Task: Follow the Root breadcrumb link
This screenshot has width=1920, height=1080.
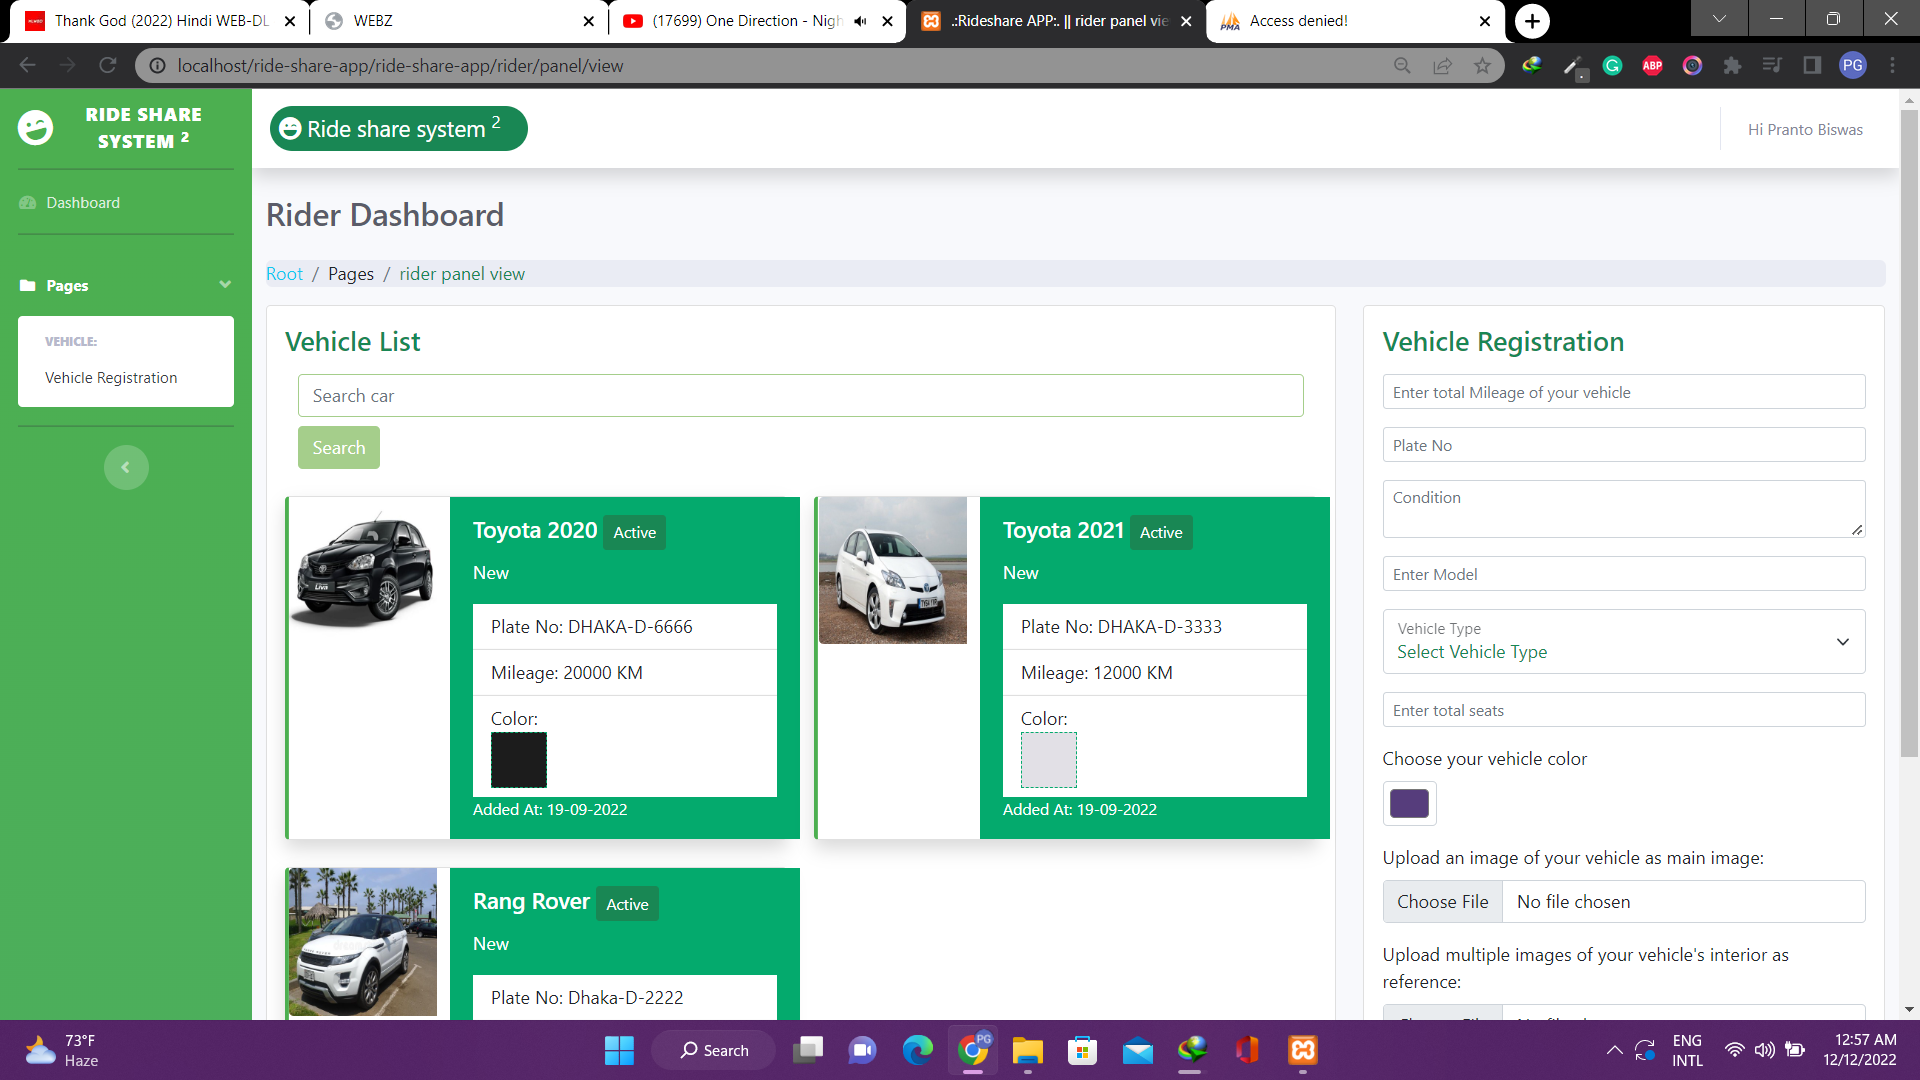Action: pyautogui.click(x=284, y=273)
